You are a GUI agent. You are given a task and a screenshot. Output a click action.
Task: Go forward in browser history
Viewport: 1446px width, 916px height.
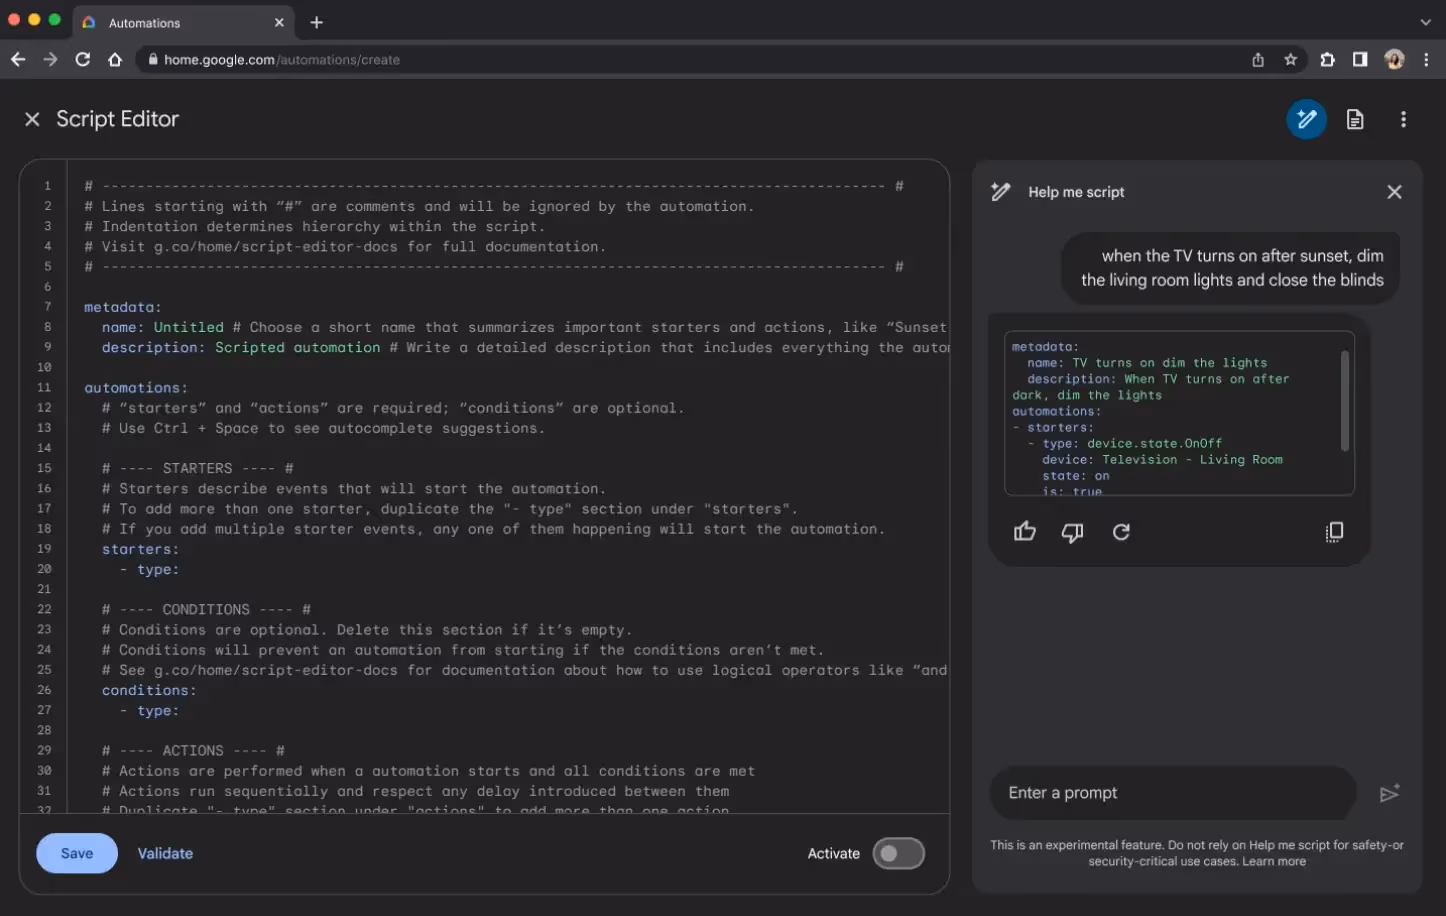50,60
